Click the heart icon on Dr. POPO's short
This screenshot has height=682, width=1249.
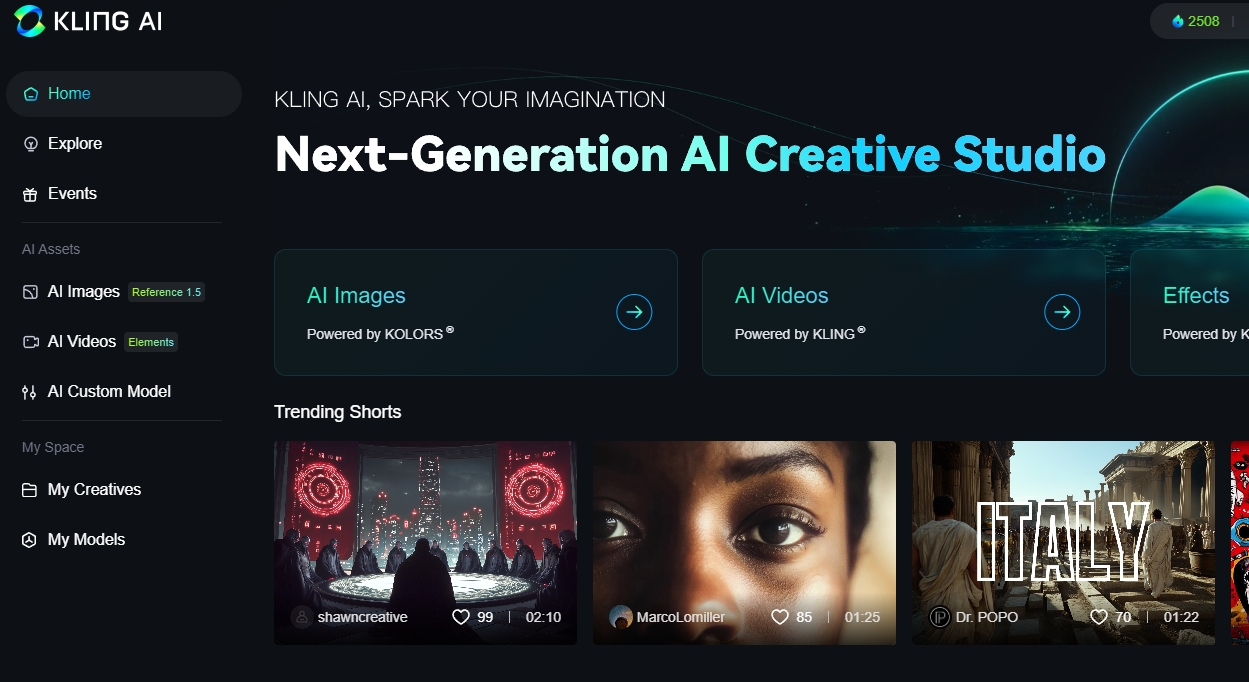point(1099,617)
